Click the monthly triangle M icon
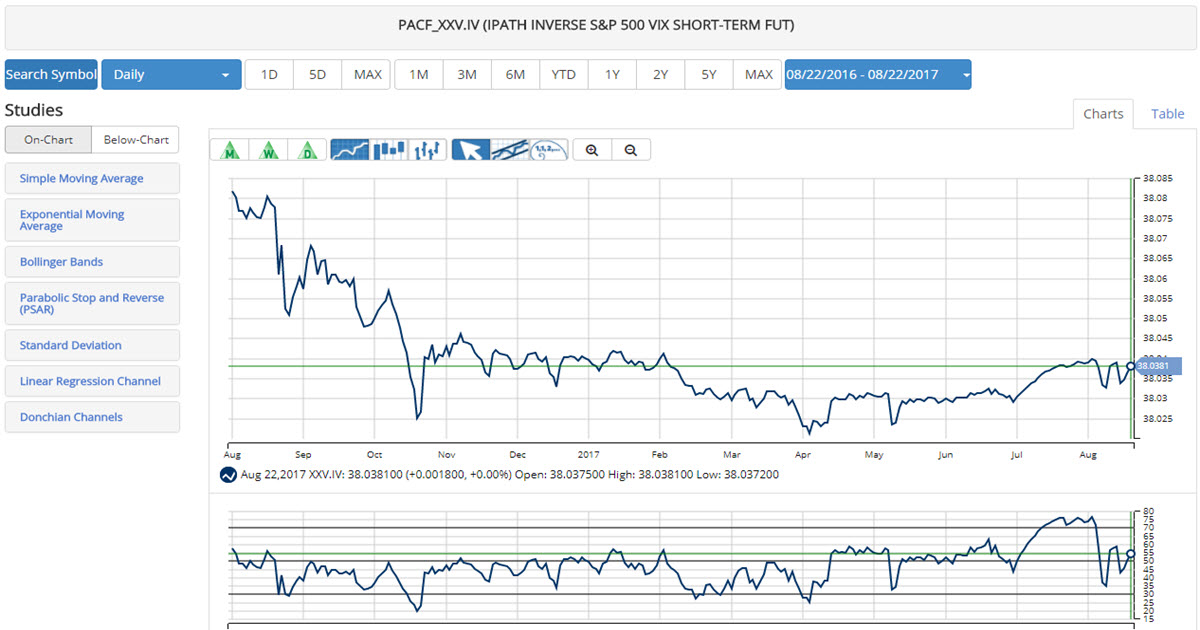 pos(230,150)
